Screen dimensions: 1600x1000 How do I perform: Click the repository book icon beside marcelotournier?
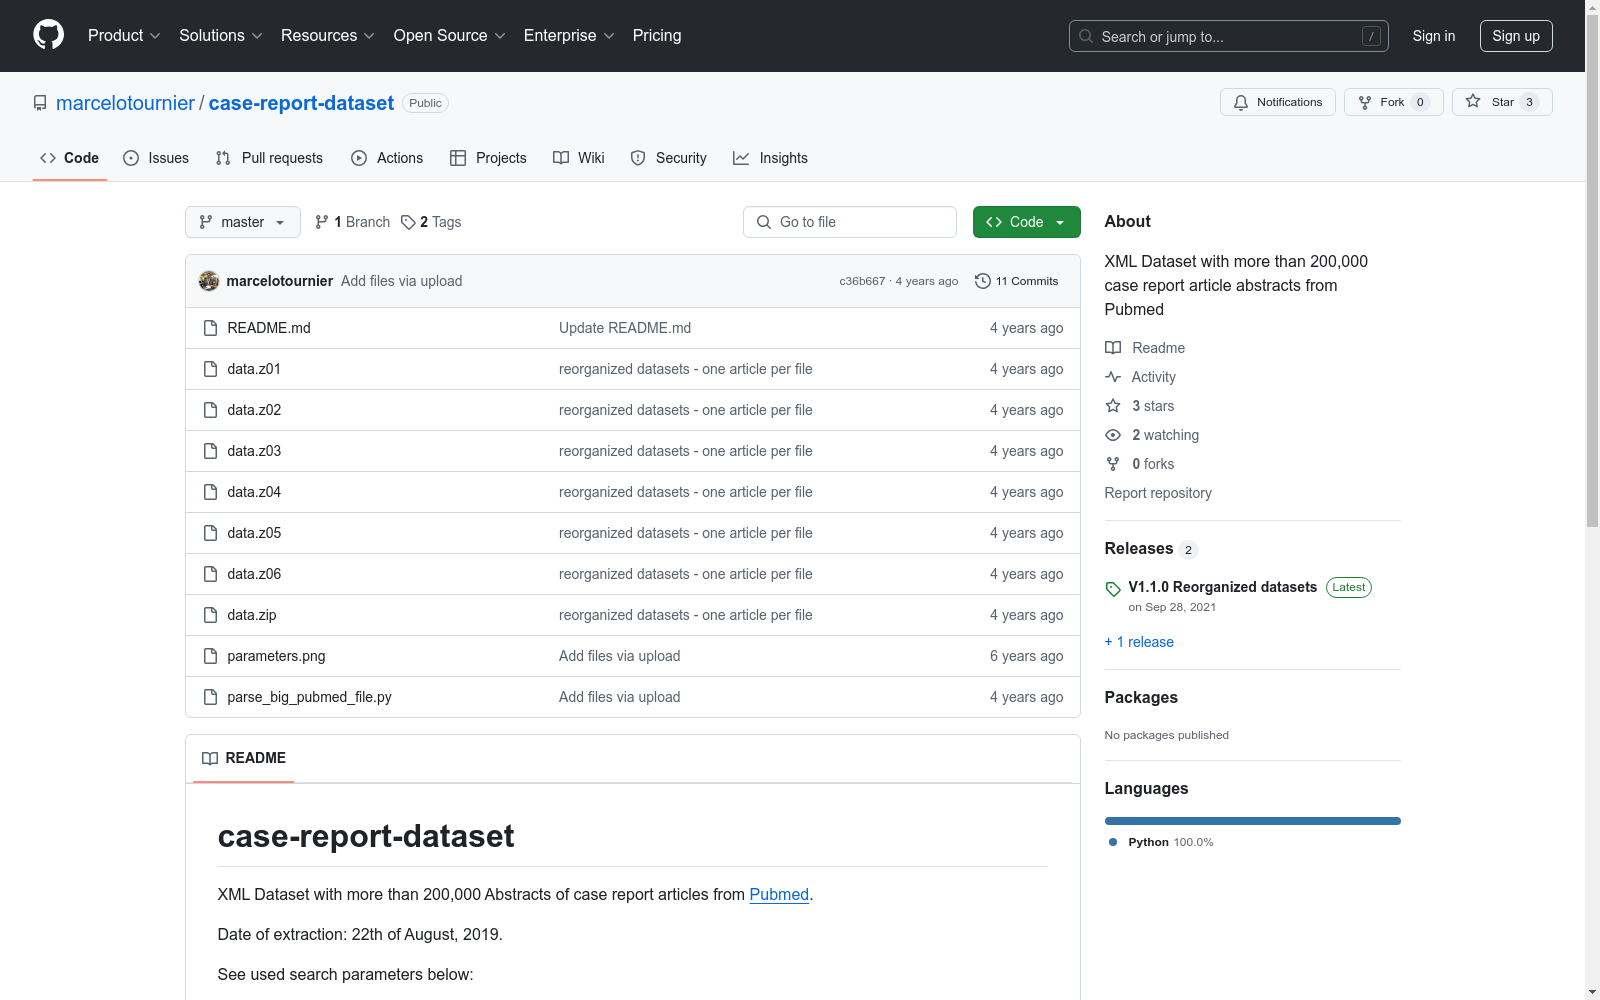coord(40,103)
